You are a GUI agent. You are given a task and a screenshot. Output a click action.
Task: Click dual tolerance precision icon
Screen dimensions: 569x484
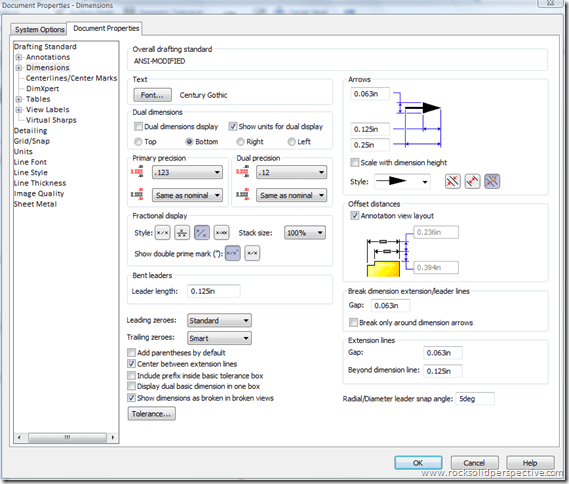pos(242,194)
